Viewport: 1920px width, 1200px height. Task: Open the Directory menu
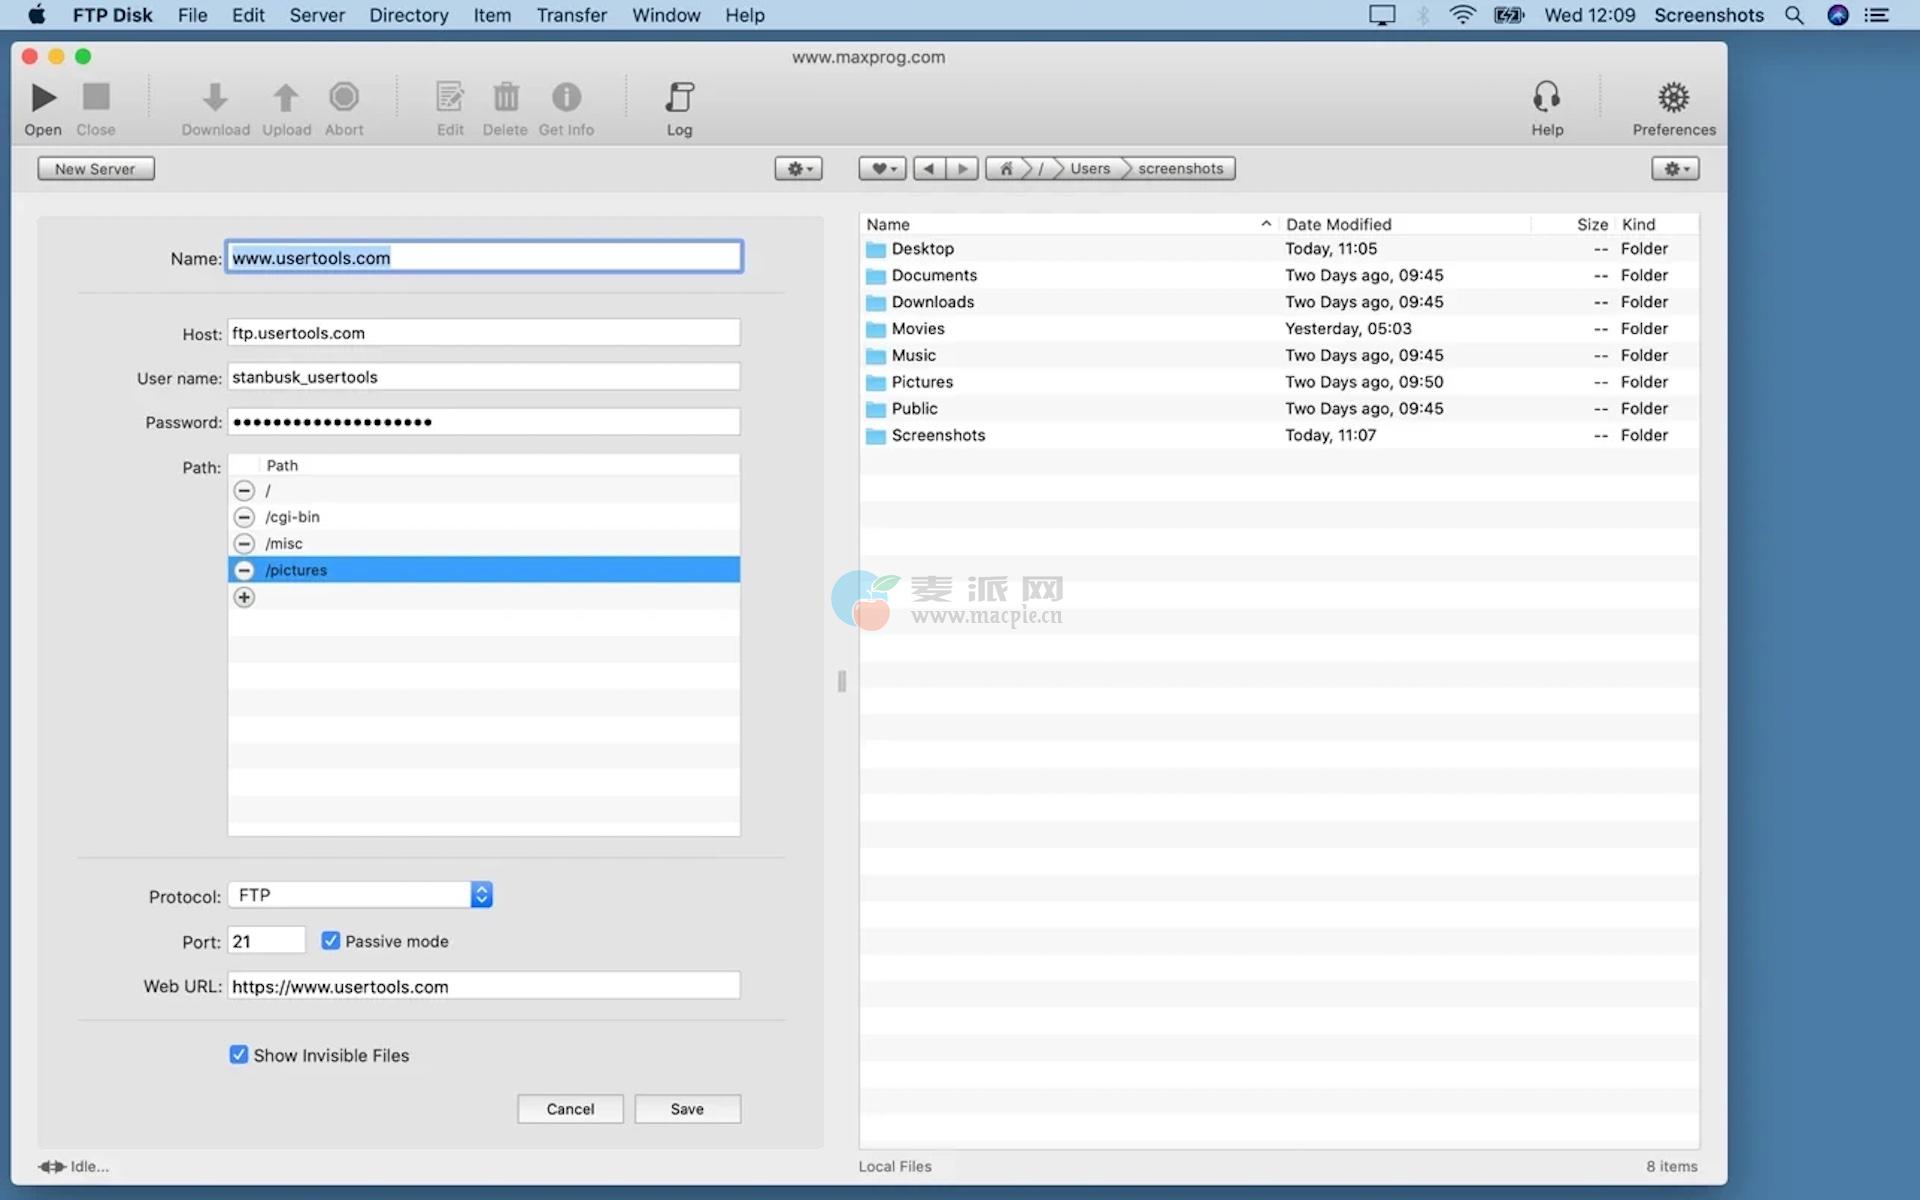click(408, 15)
